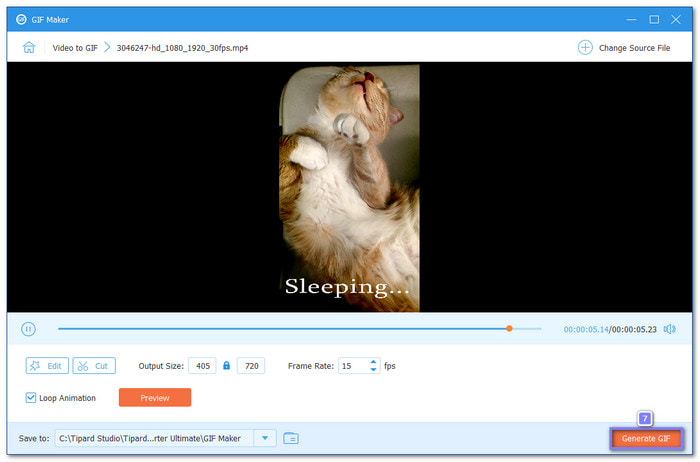Increase frame rate with up arrow
700x462 pixels.
click(374, 362)
